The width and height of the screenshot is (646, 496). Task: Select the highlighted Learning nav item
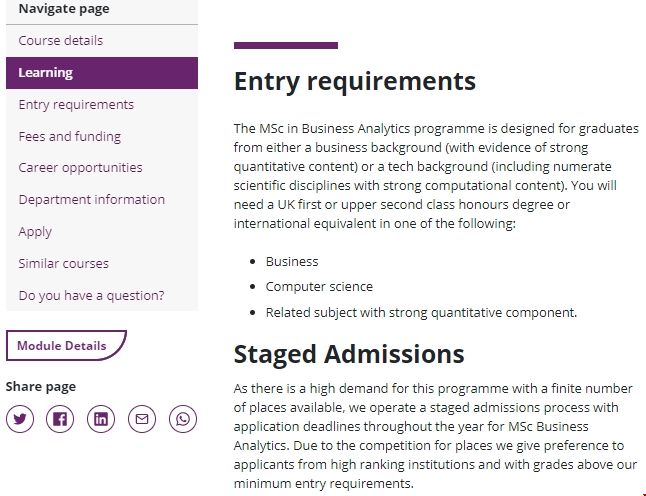click(46, 73)
